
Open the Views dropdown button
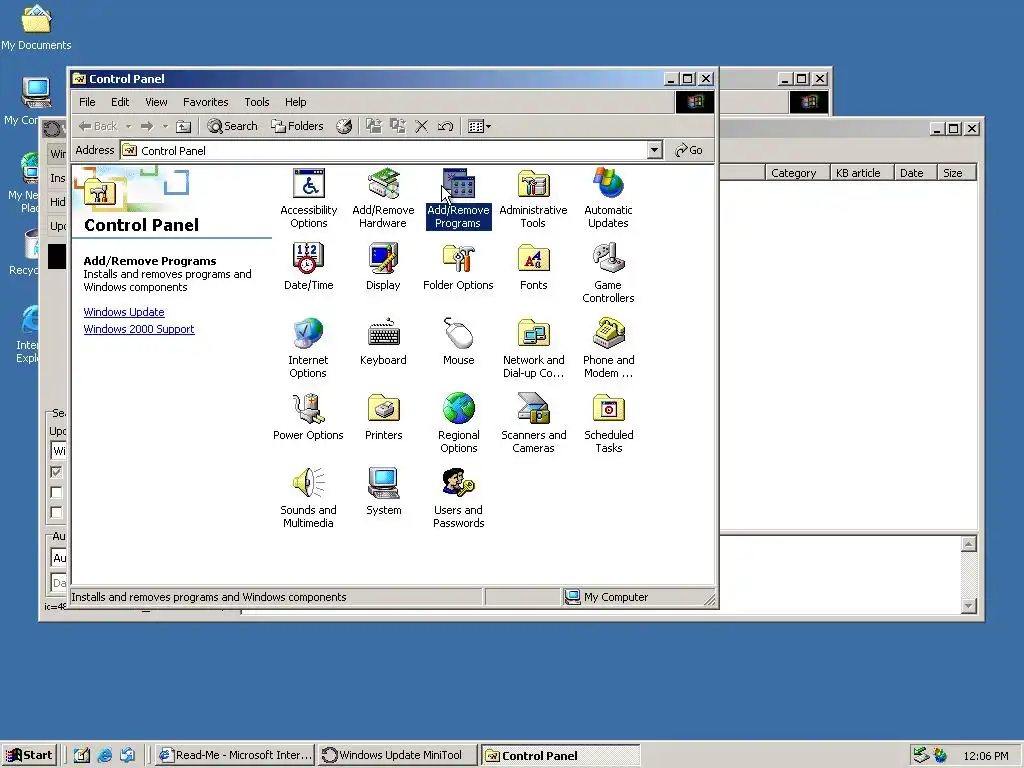(479, 126)
